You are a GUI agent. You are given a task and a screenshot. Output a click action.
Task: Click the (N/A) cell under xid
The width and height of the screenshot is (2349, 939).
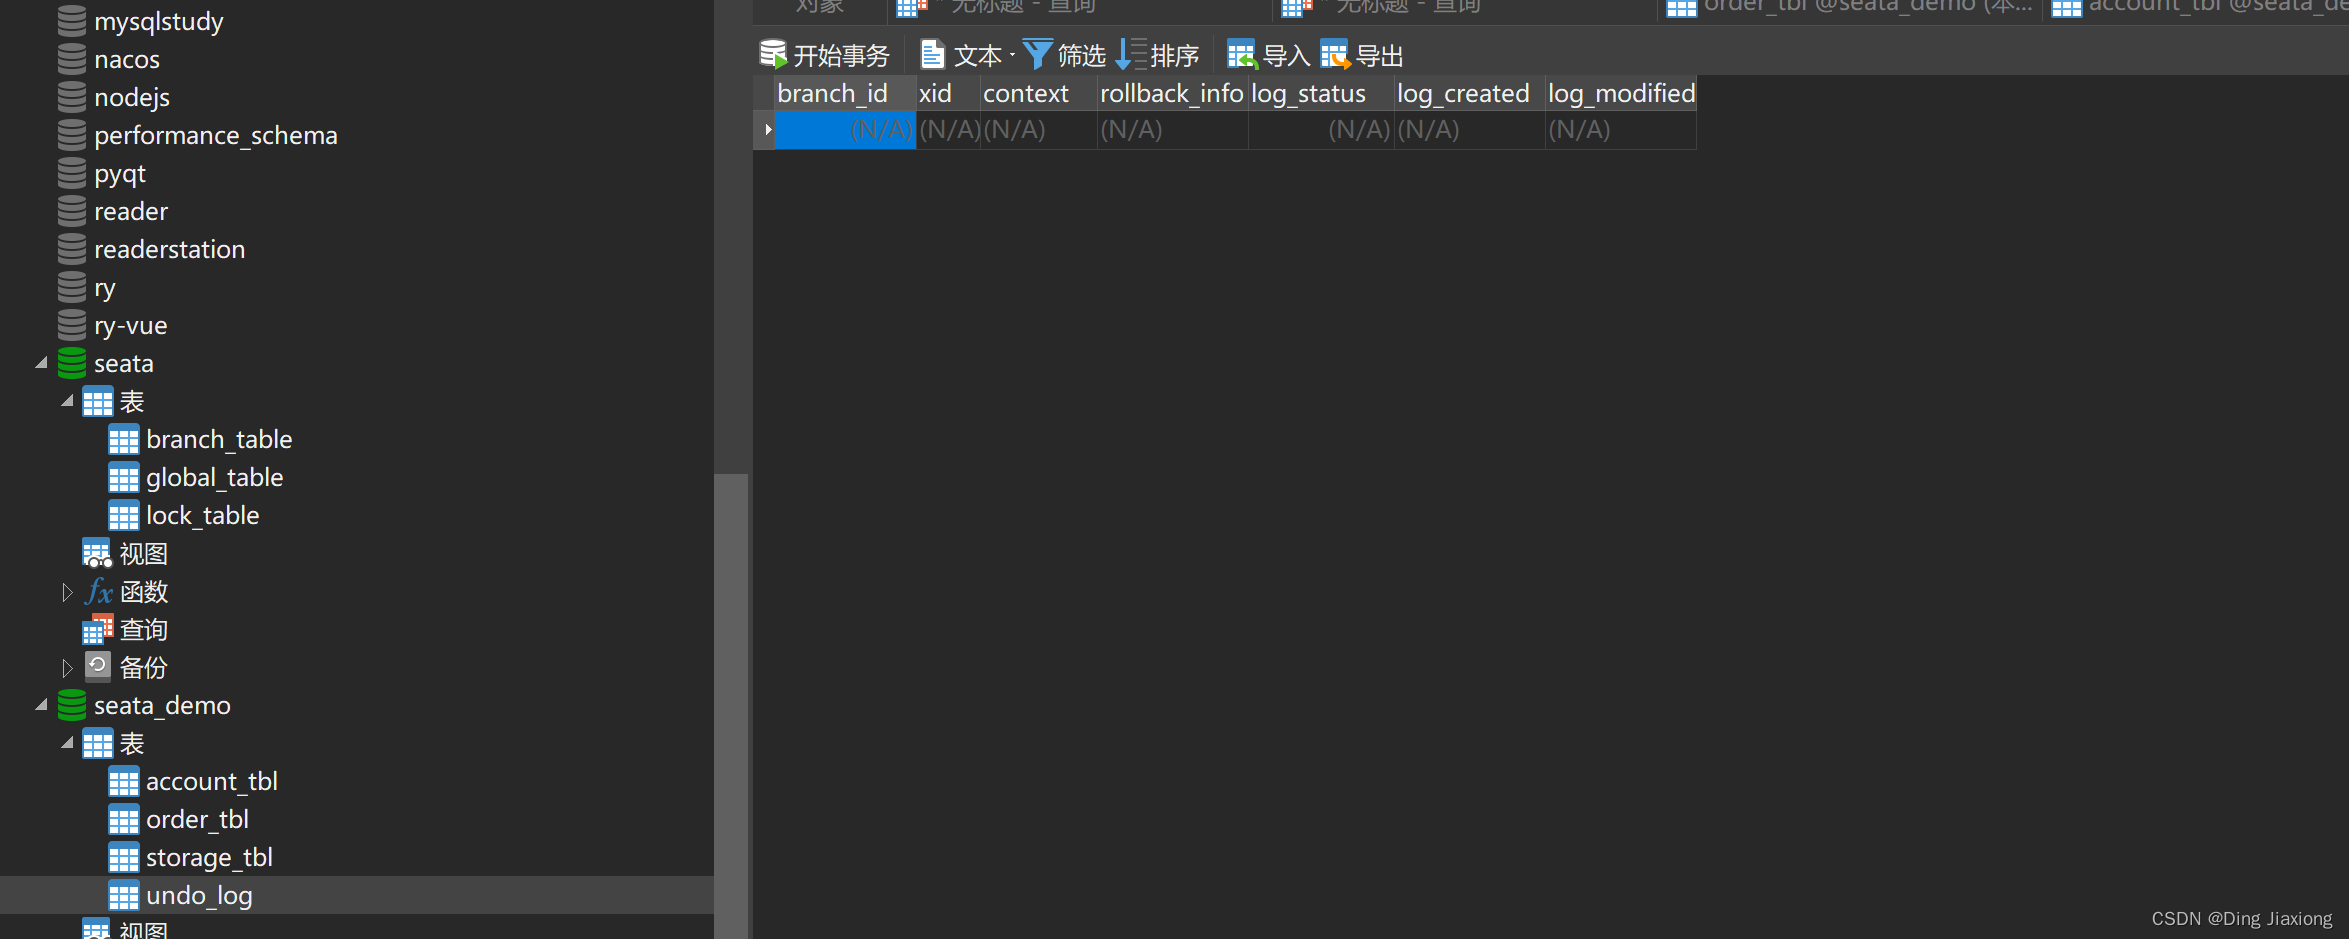(x=948, y=130)
